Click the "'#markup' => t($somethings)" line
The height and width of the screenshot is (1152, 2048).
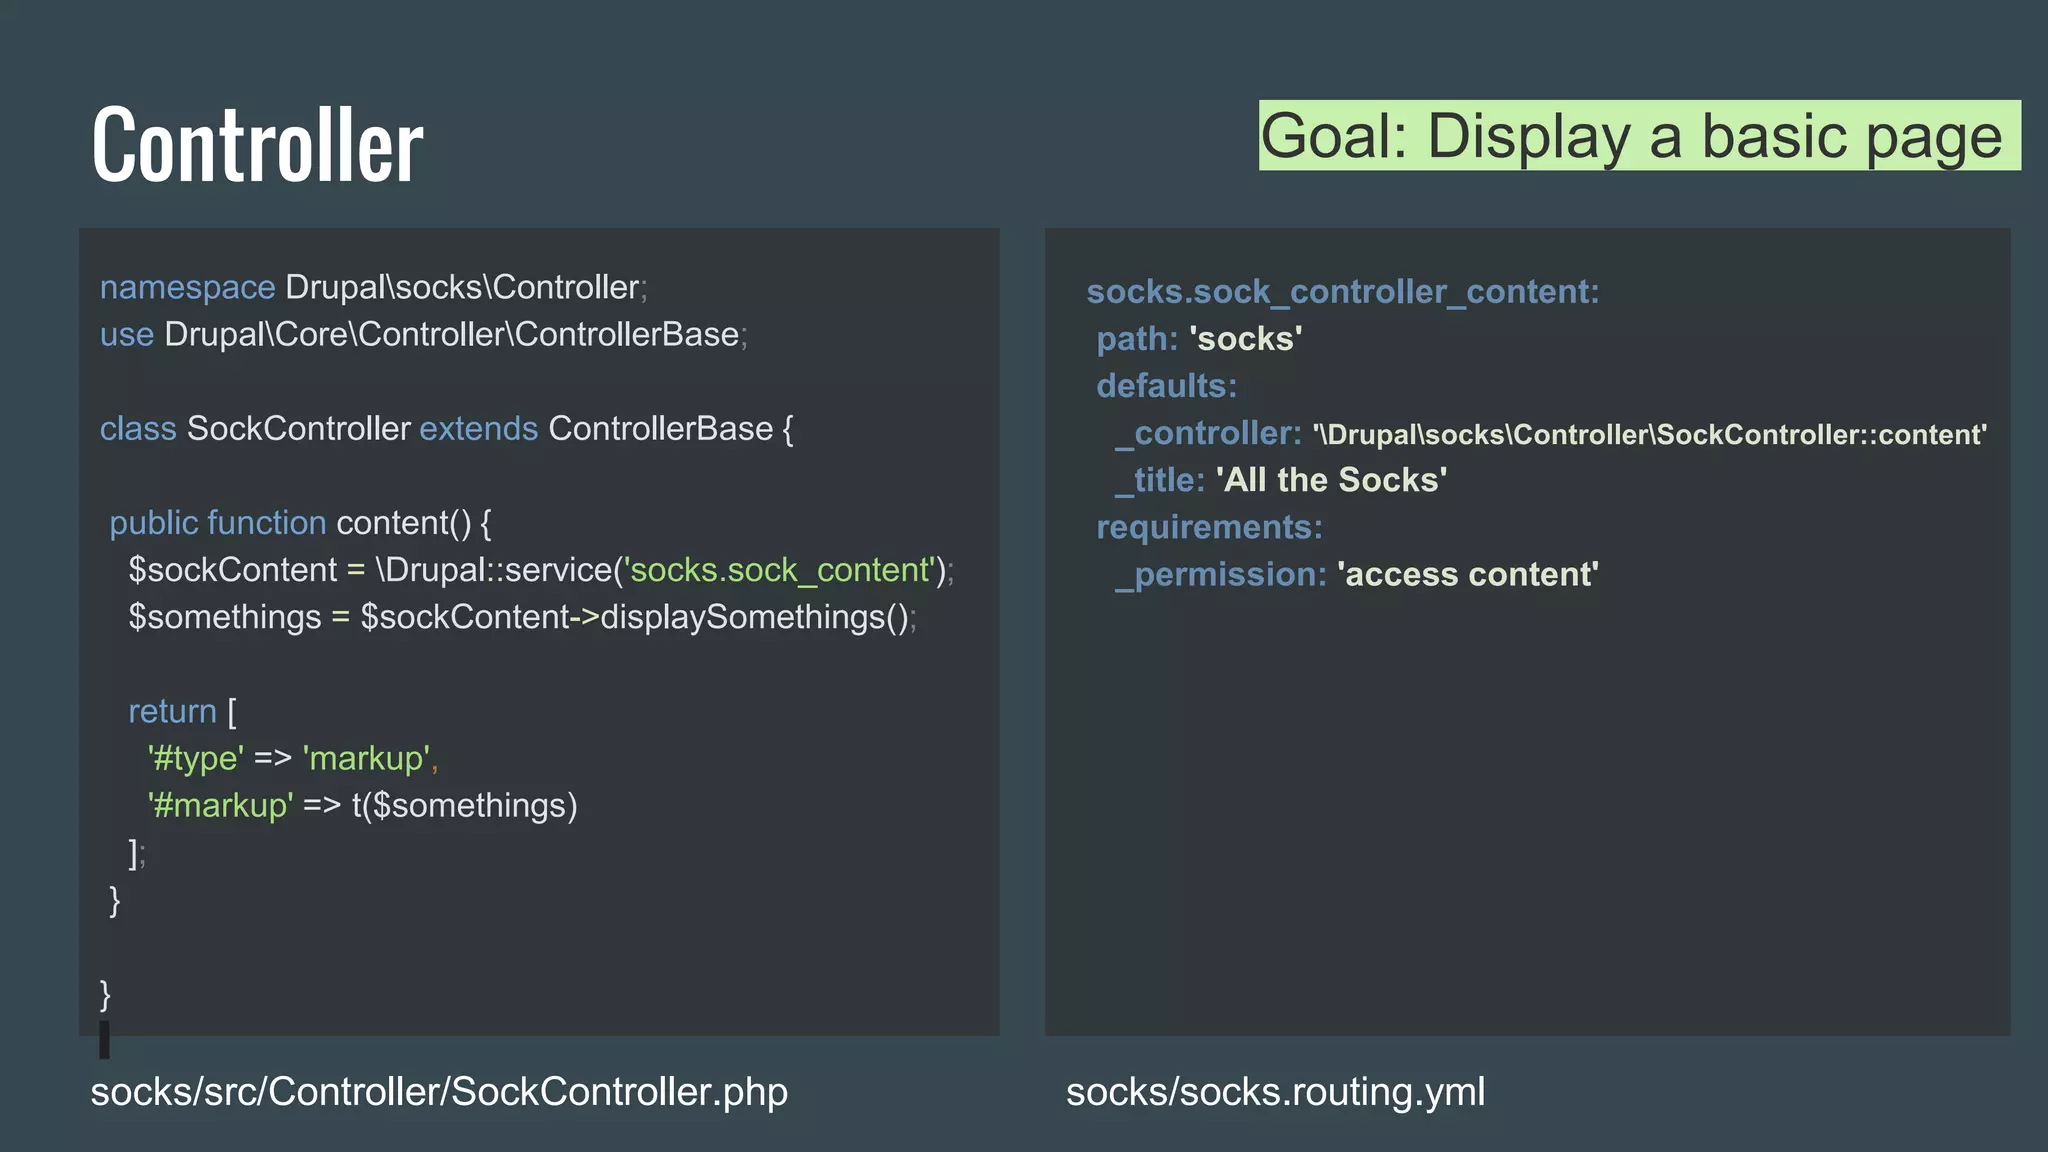coord(362,805)
